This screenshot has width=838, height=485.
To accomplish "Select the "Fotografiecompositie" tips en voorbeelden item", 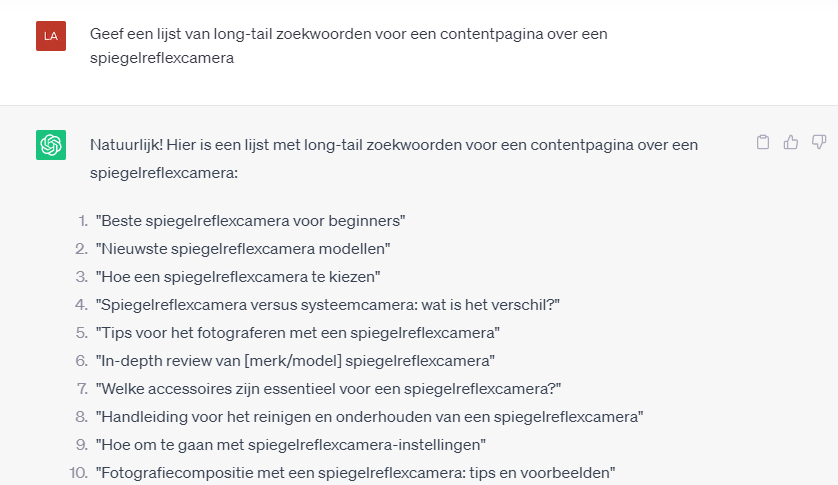I will tap(355, 472).
